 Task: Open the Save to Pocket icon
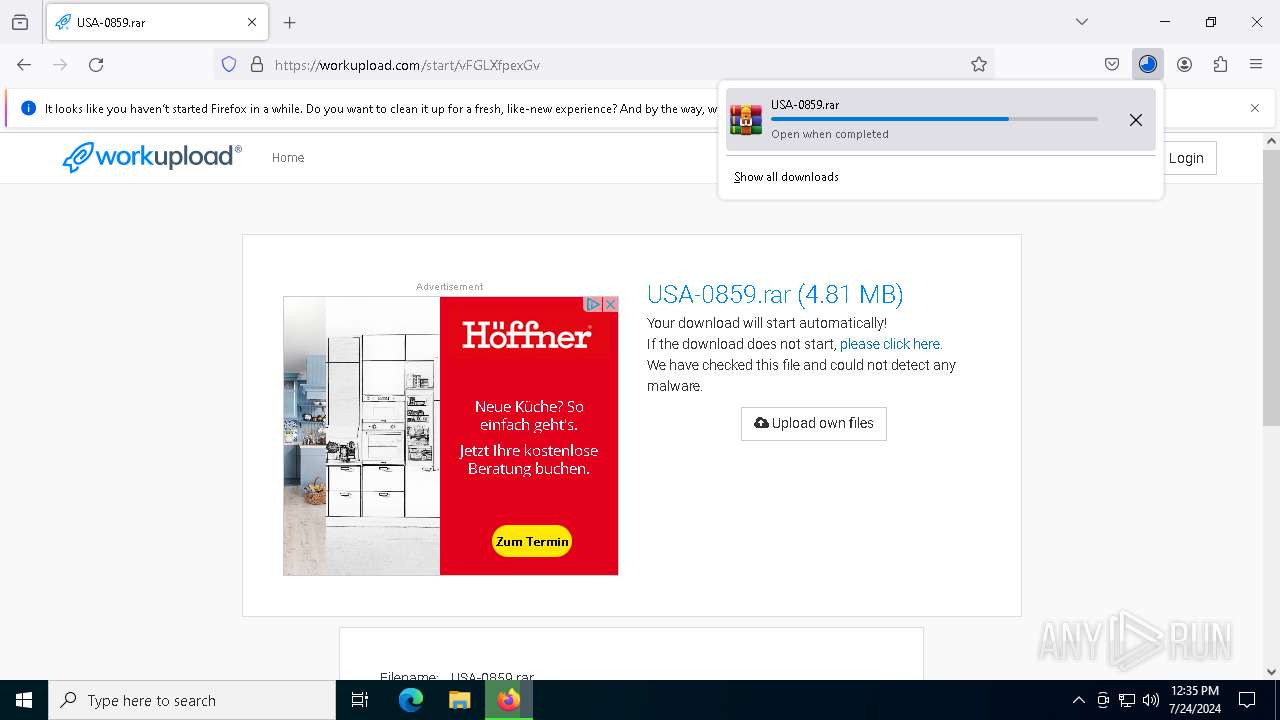point(1112,64)
